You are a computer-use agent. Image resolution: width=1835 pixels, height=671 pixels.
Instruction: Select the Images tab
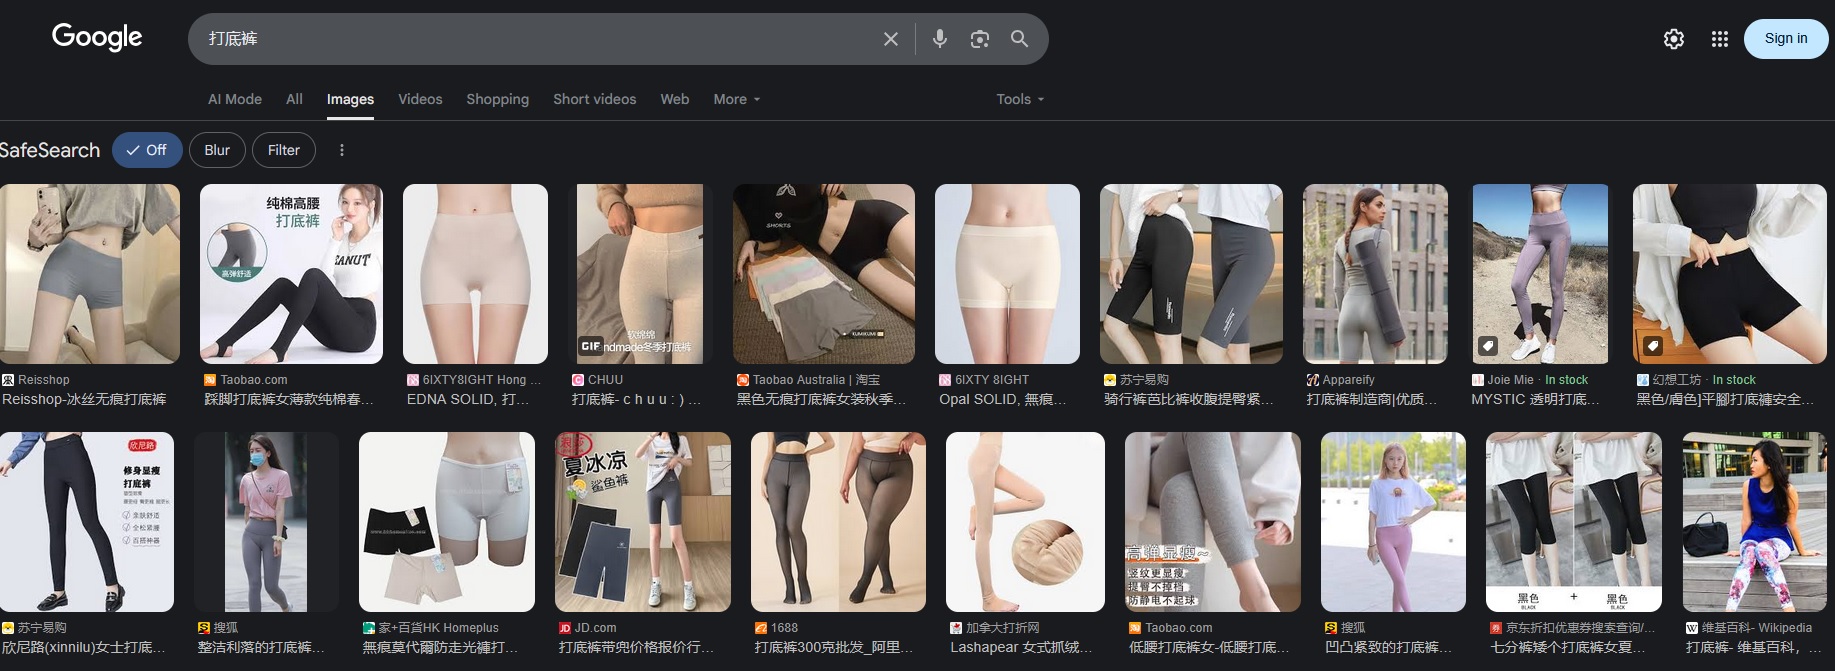(350, 99)
